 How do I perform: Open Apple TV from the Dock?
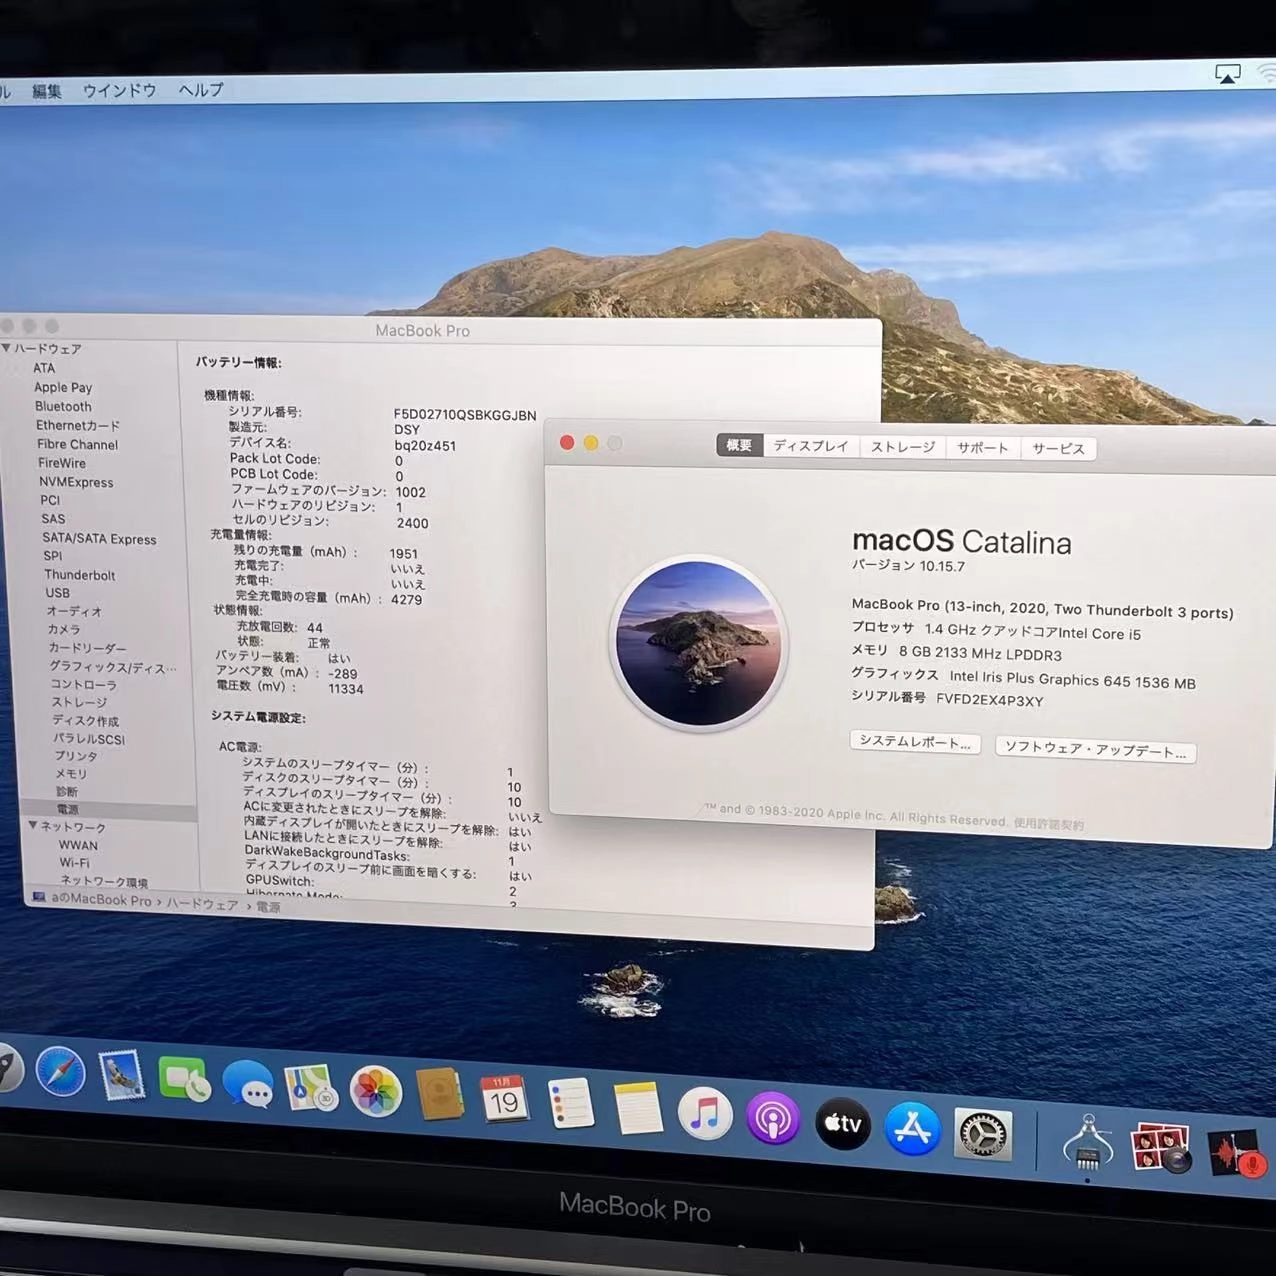(x=841, y=1125)
